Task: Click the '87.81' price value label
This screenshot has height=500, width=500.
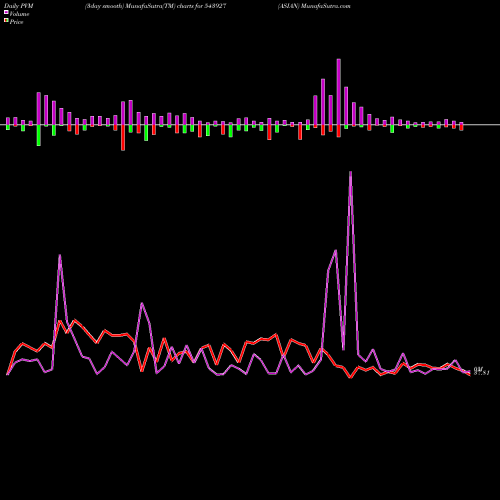Action: point(481,373)
